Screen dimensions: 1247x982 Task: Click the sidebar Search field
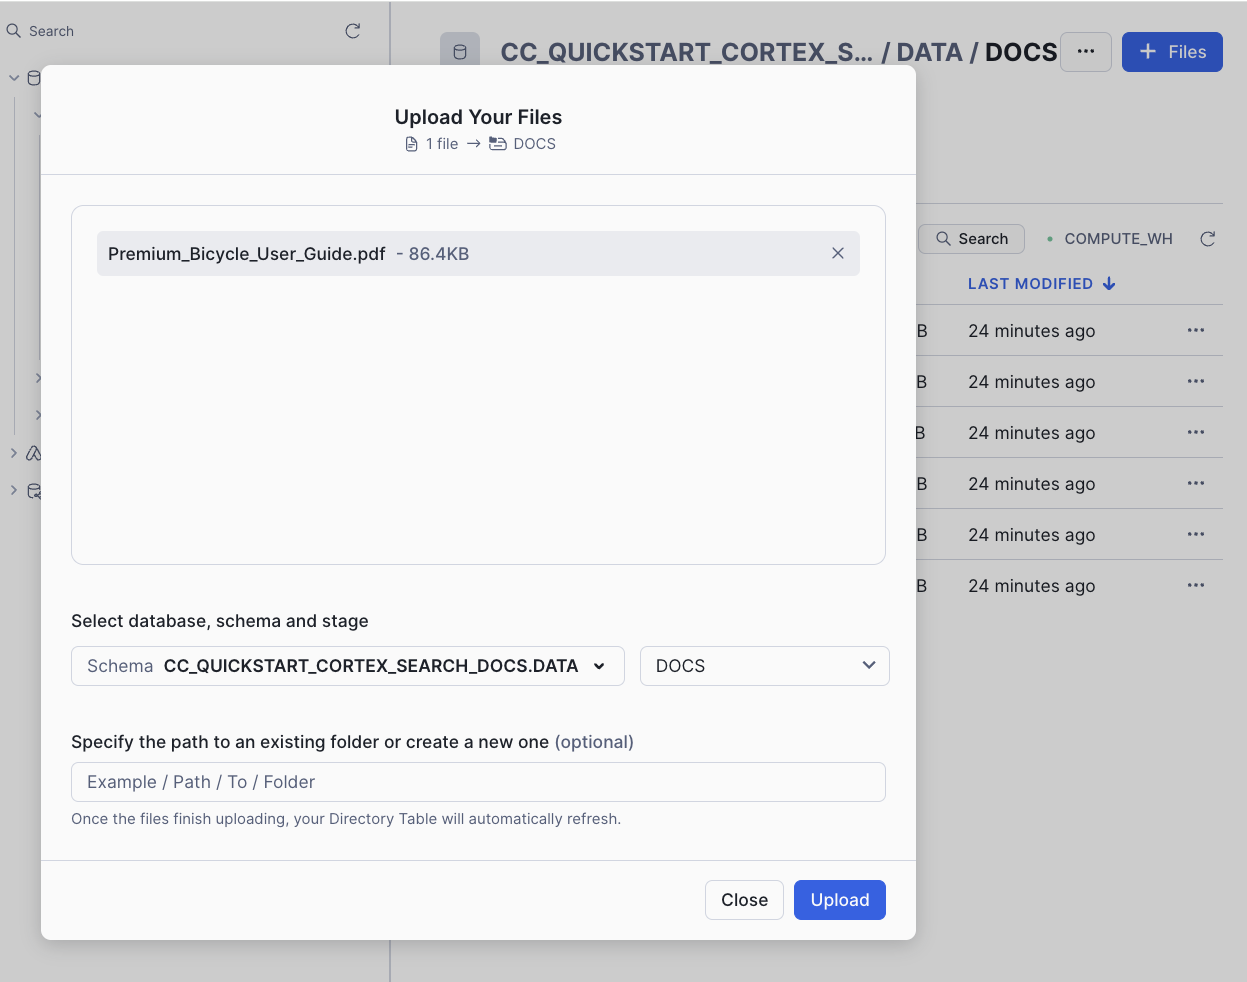(x=170, y=31)
